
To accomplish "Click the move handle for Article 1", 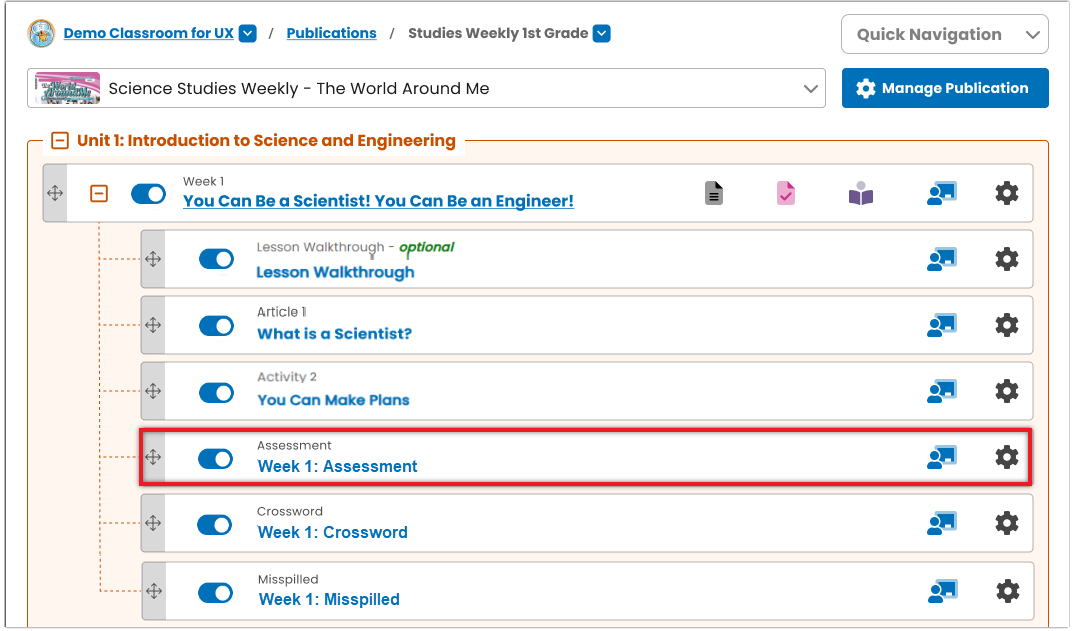I will [x=153, y=325].
